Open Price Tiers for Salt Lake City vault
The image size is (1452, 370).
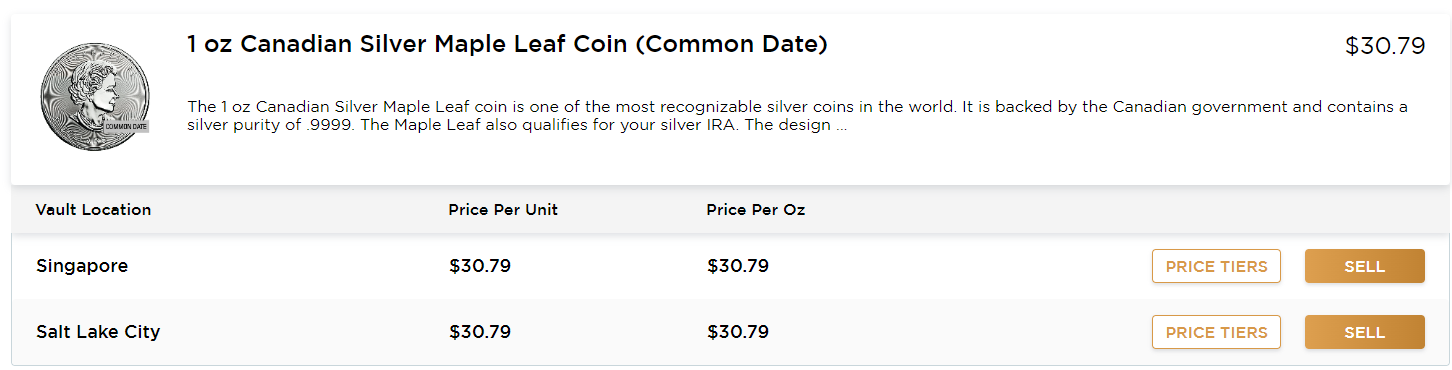click(x=1216, y=332)
